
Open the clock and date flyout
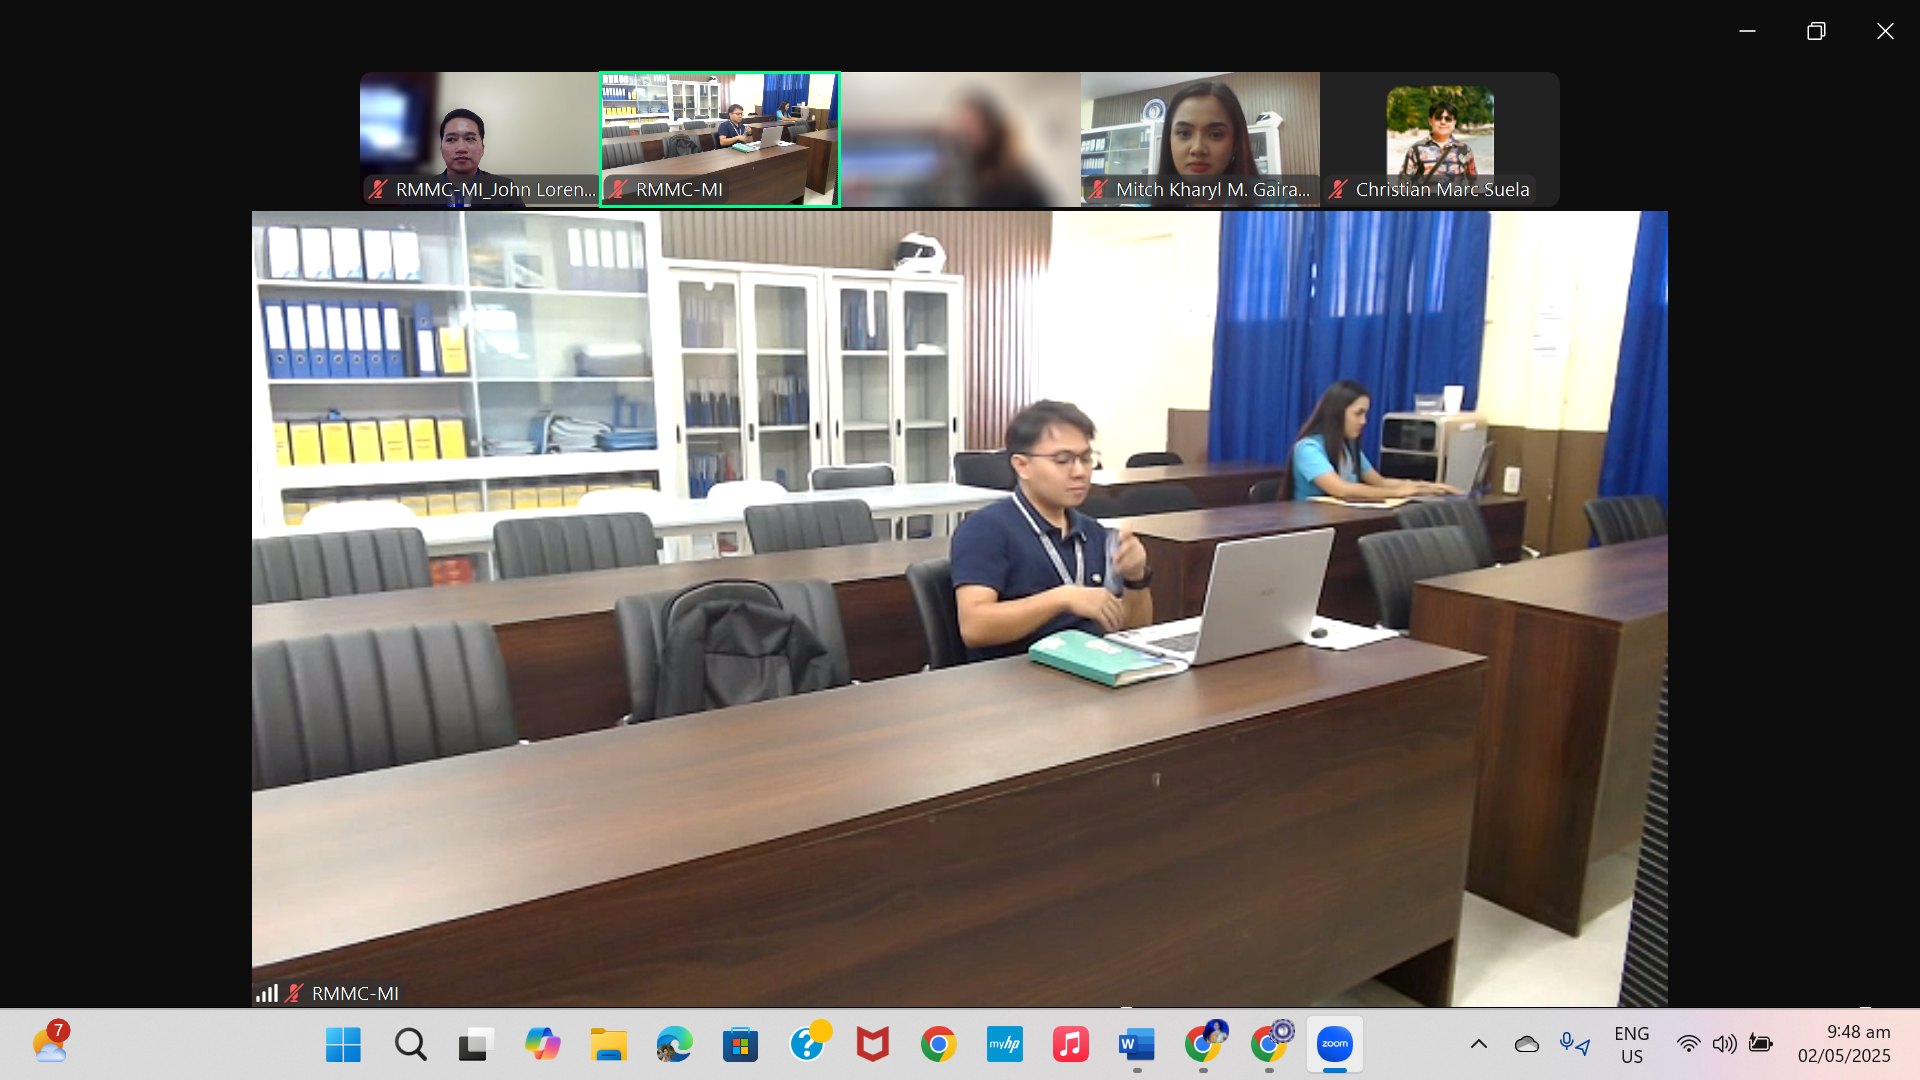tap(1844, 1044)
